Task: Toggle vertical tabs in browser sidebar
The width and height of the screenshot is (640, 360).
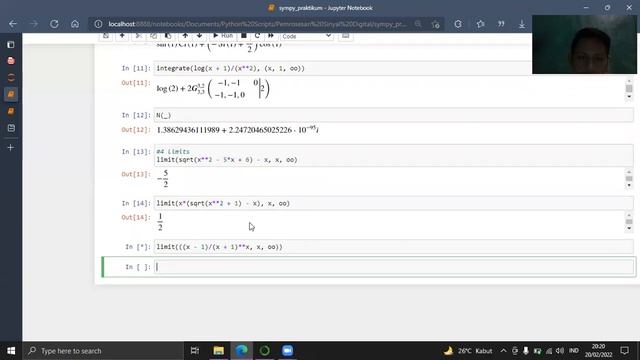Action: (x=11, y=44)
